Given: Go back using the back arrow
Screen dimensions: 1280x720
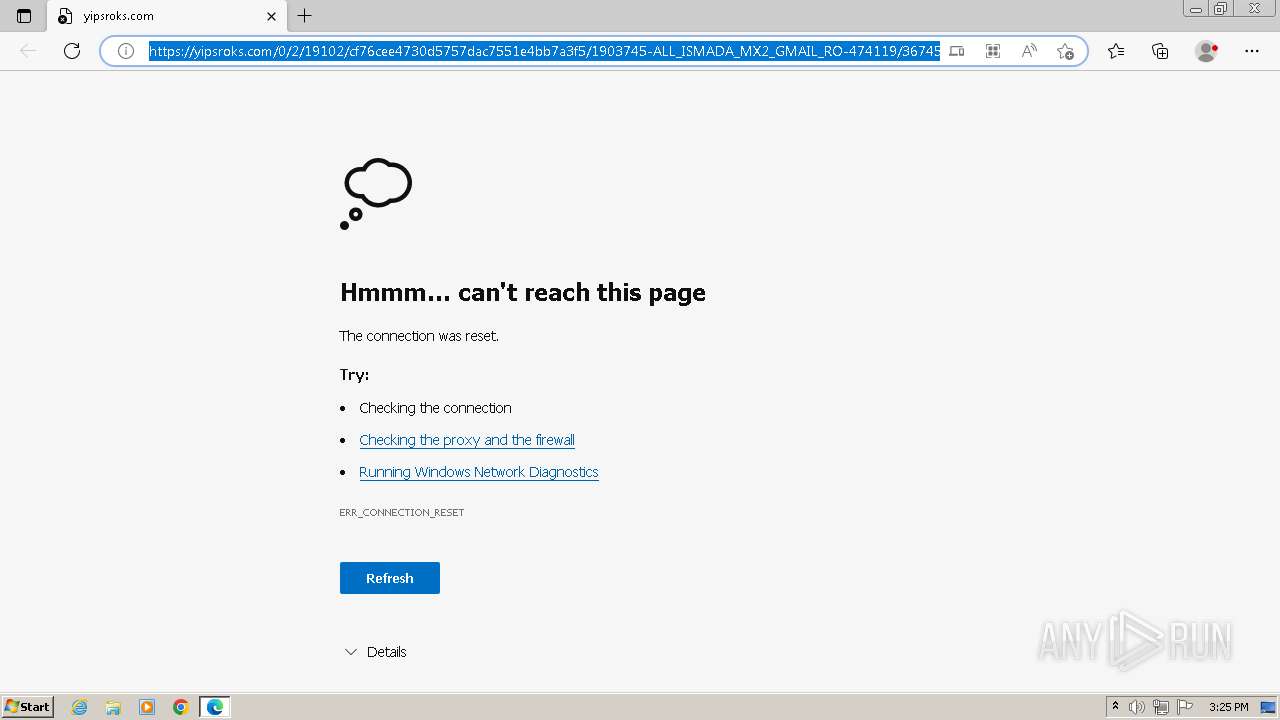Looking at the screenshot, I should pyautogui.click(x=28, y=51).
